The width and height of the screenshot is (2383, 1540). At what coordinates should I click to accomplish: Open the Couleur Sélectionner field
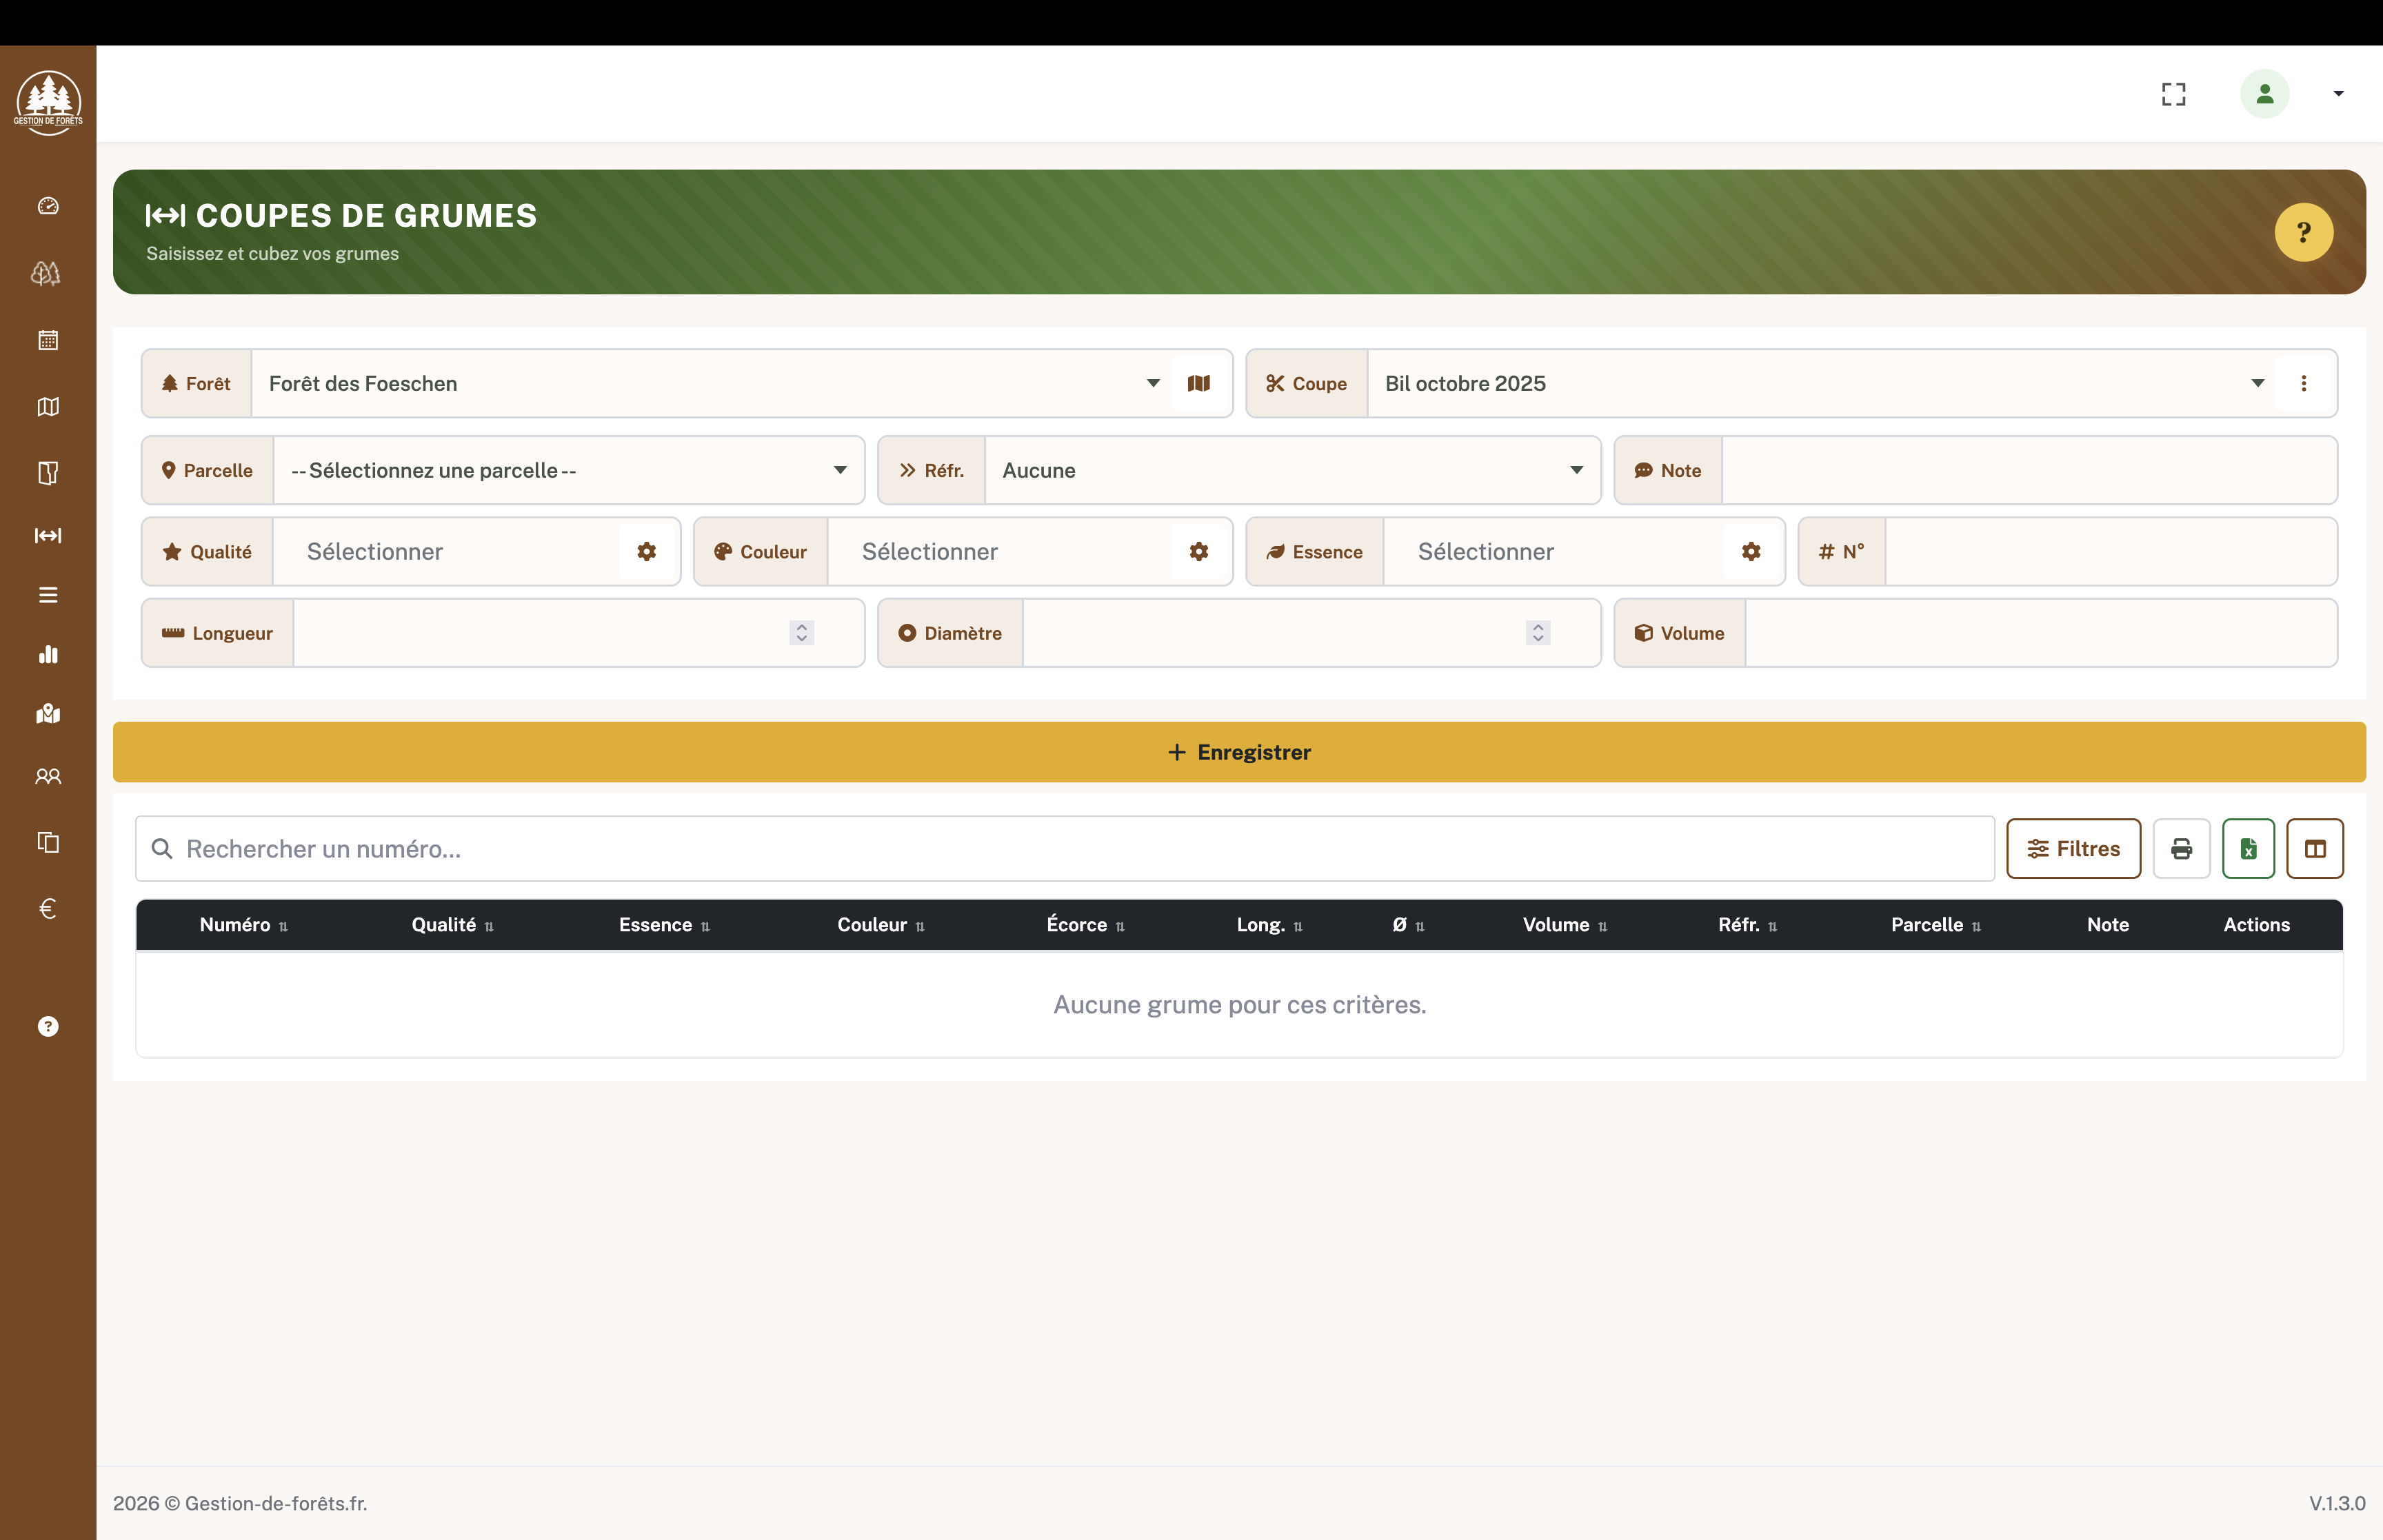point(1000,552)
